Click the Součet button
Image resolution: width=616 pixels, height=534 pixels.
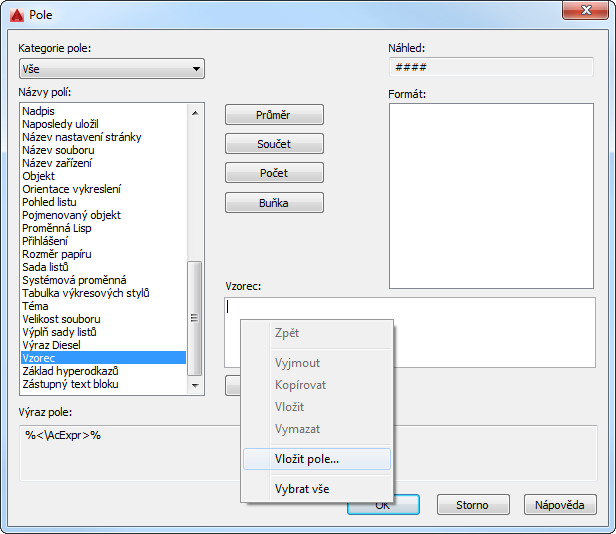274,144
